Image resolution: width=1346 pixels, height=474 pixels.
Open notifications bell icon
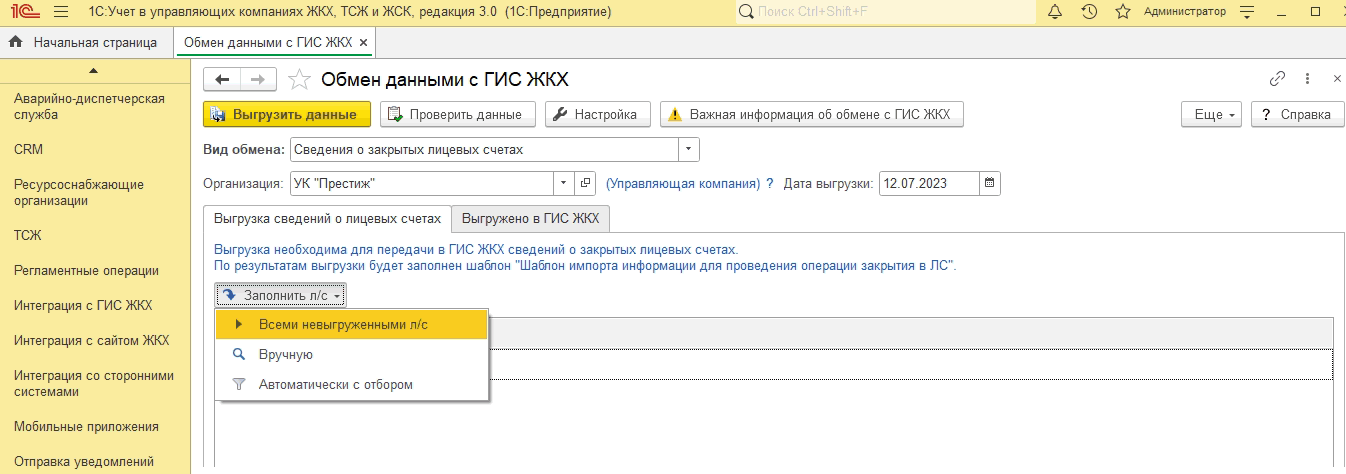coord(1055,12)
